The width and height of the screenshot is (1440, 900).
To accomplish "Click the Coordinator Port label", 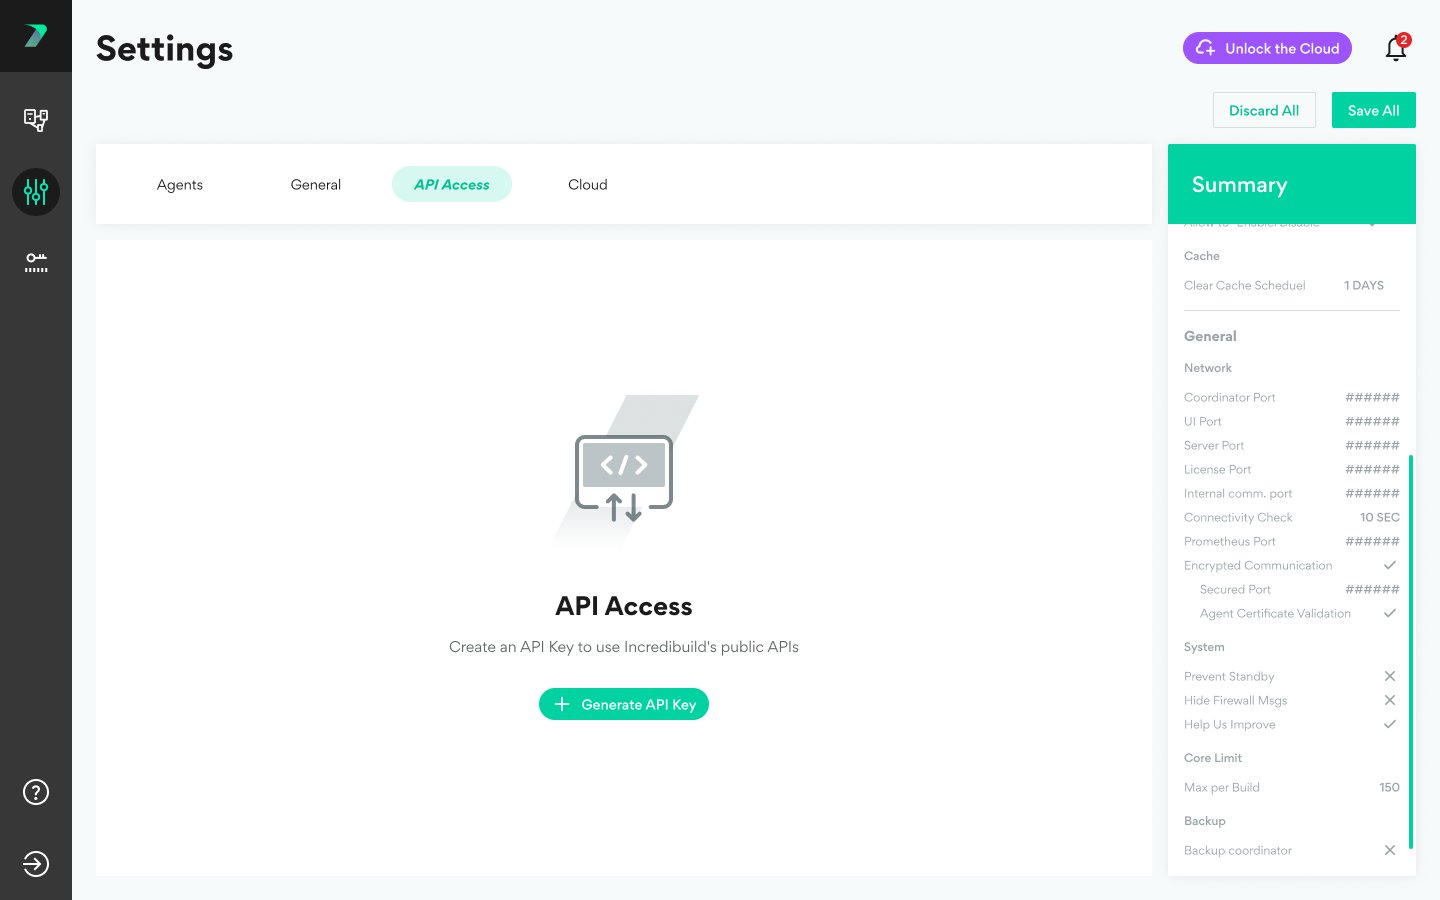I will [1230, 397].
